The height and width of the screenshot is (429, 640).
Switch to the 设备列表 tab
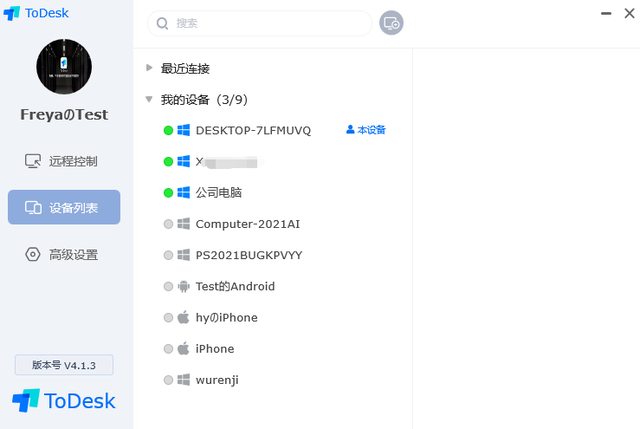point(64,207)
